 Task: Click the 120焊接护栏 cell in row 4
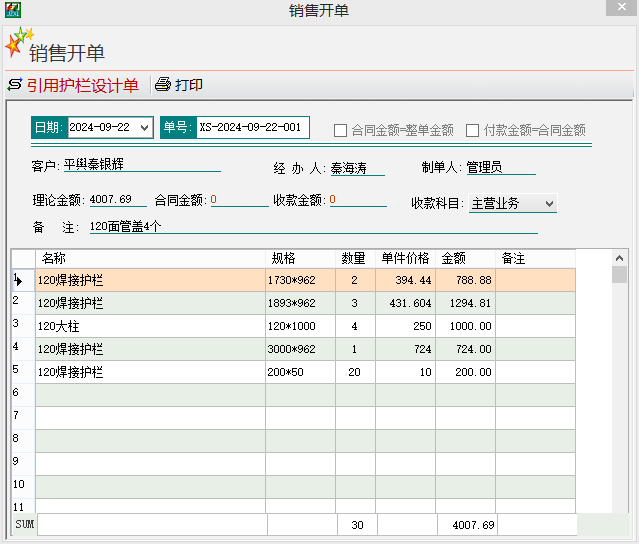point(150,349)
